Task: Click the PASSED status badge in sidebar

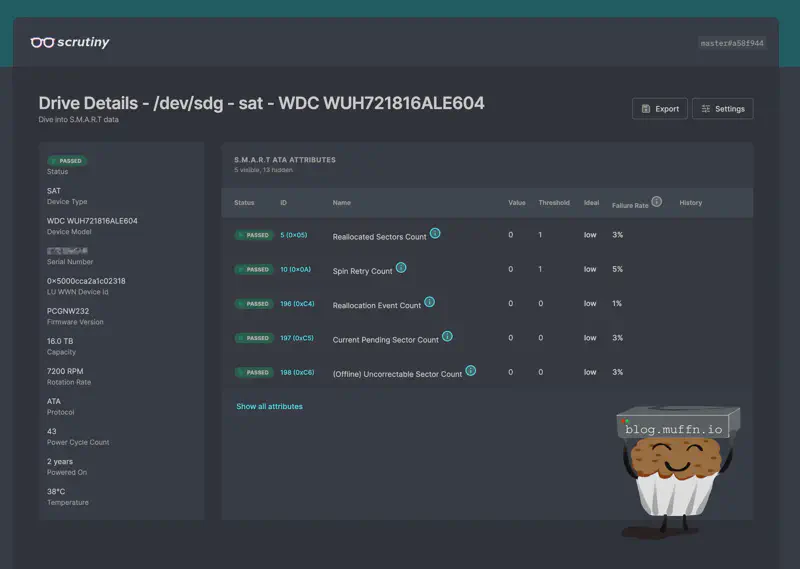Action: [x=67, y=160]
